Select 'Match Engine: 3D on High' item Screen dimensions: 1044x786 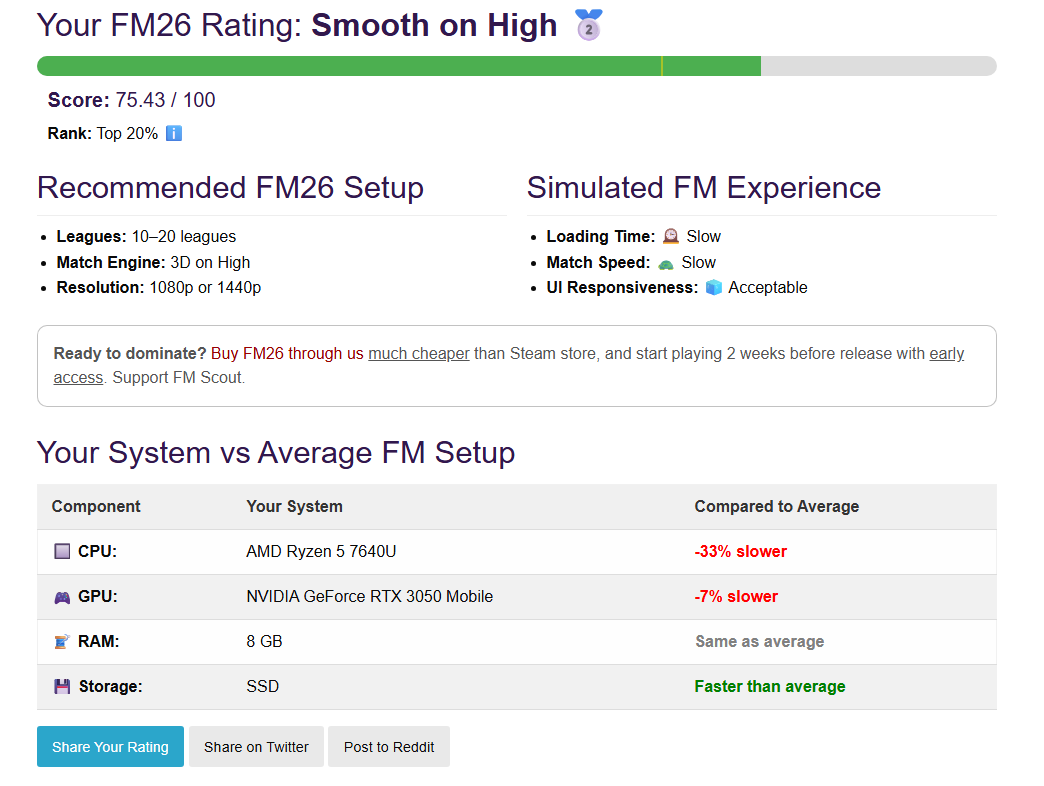pyautogui.click(x=153, y=262)
